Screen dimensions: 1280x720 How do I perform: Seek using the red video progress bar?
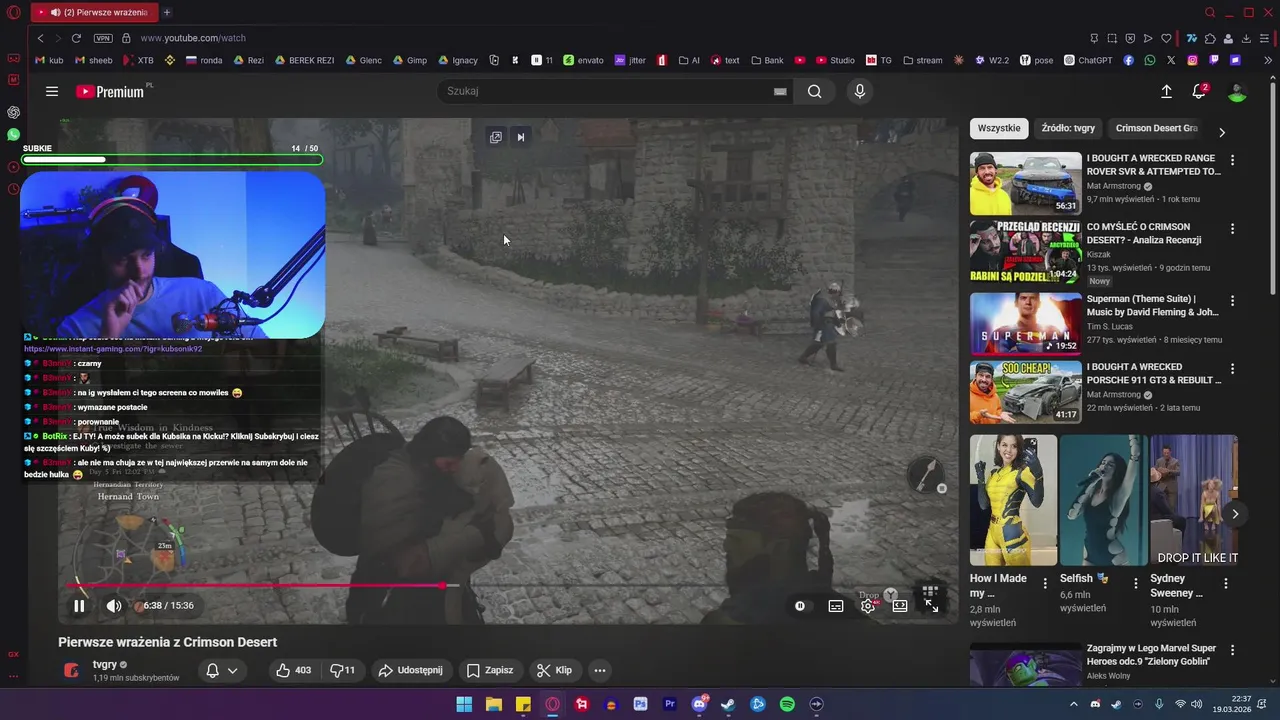pyautogui.click(x=508, y=585)
